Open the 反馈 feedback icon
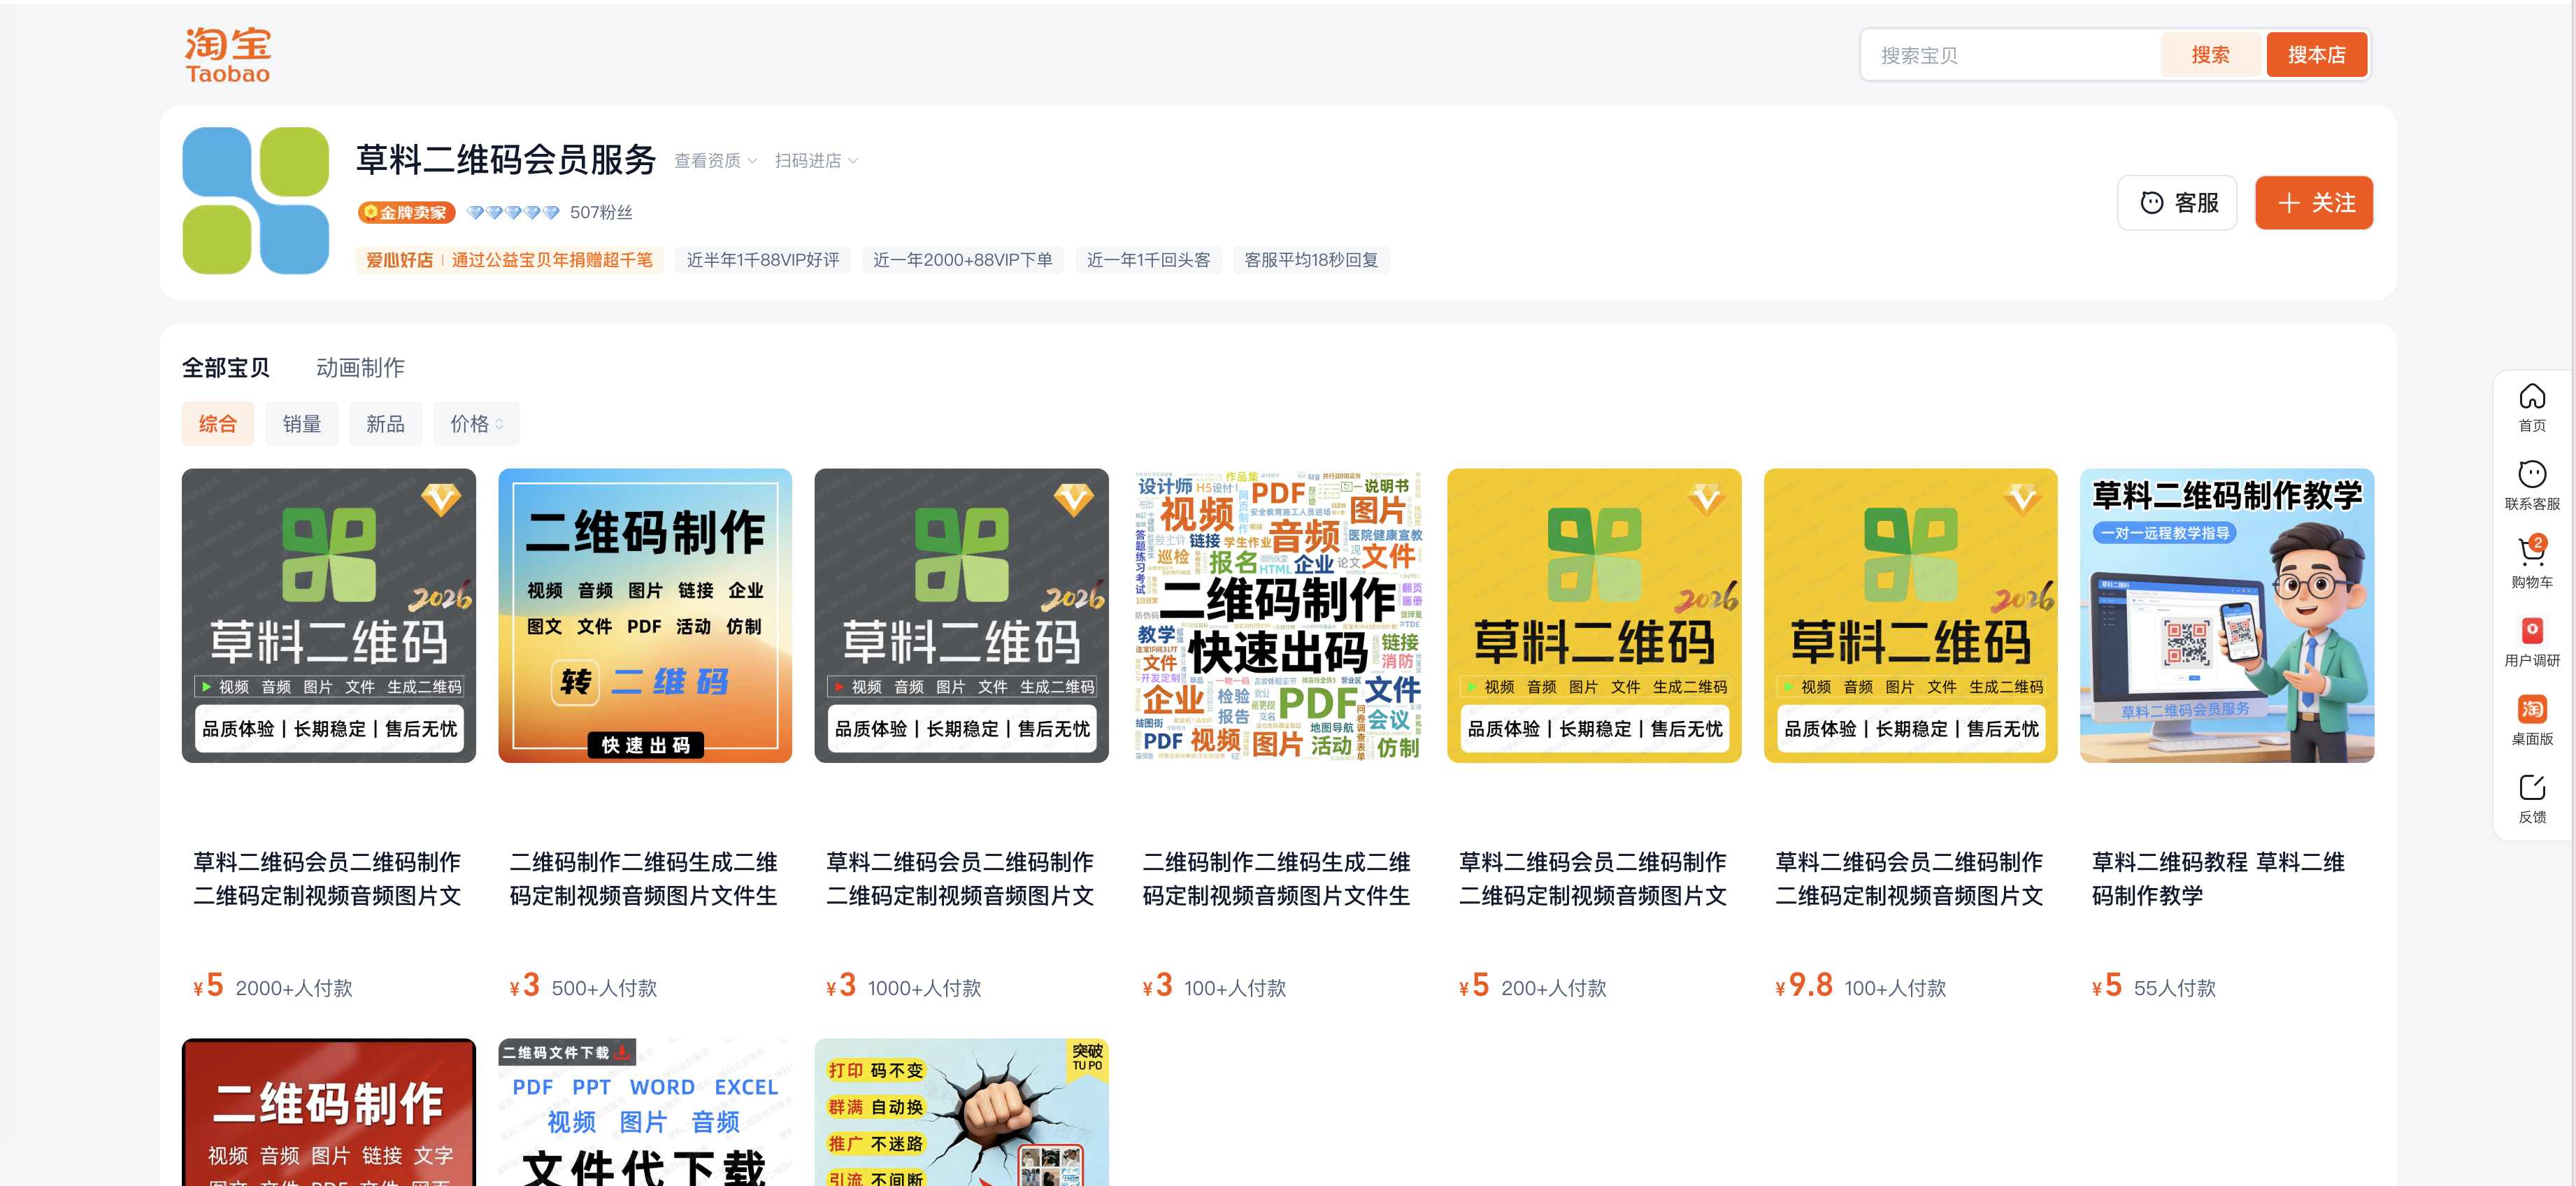2576x1186 pixels. point(2532,799)
